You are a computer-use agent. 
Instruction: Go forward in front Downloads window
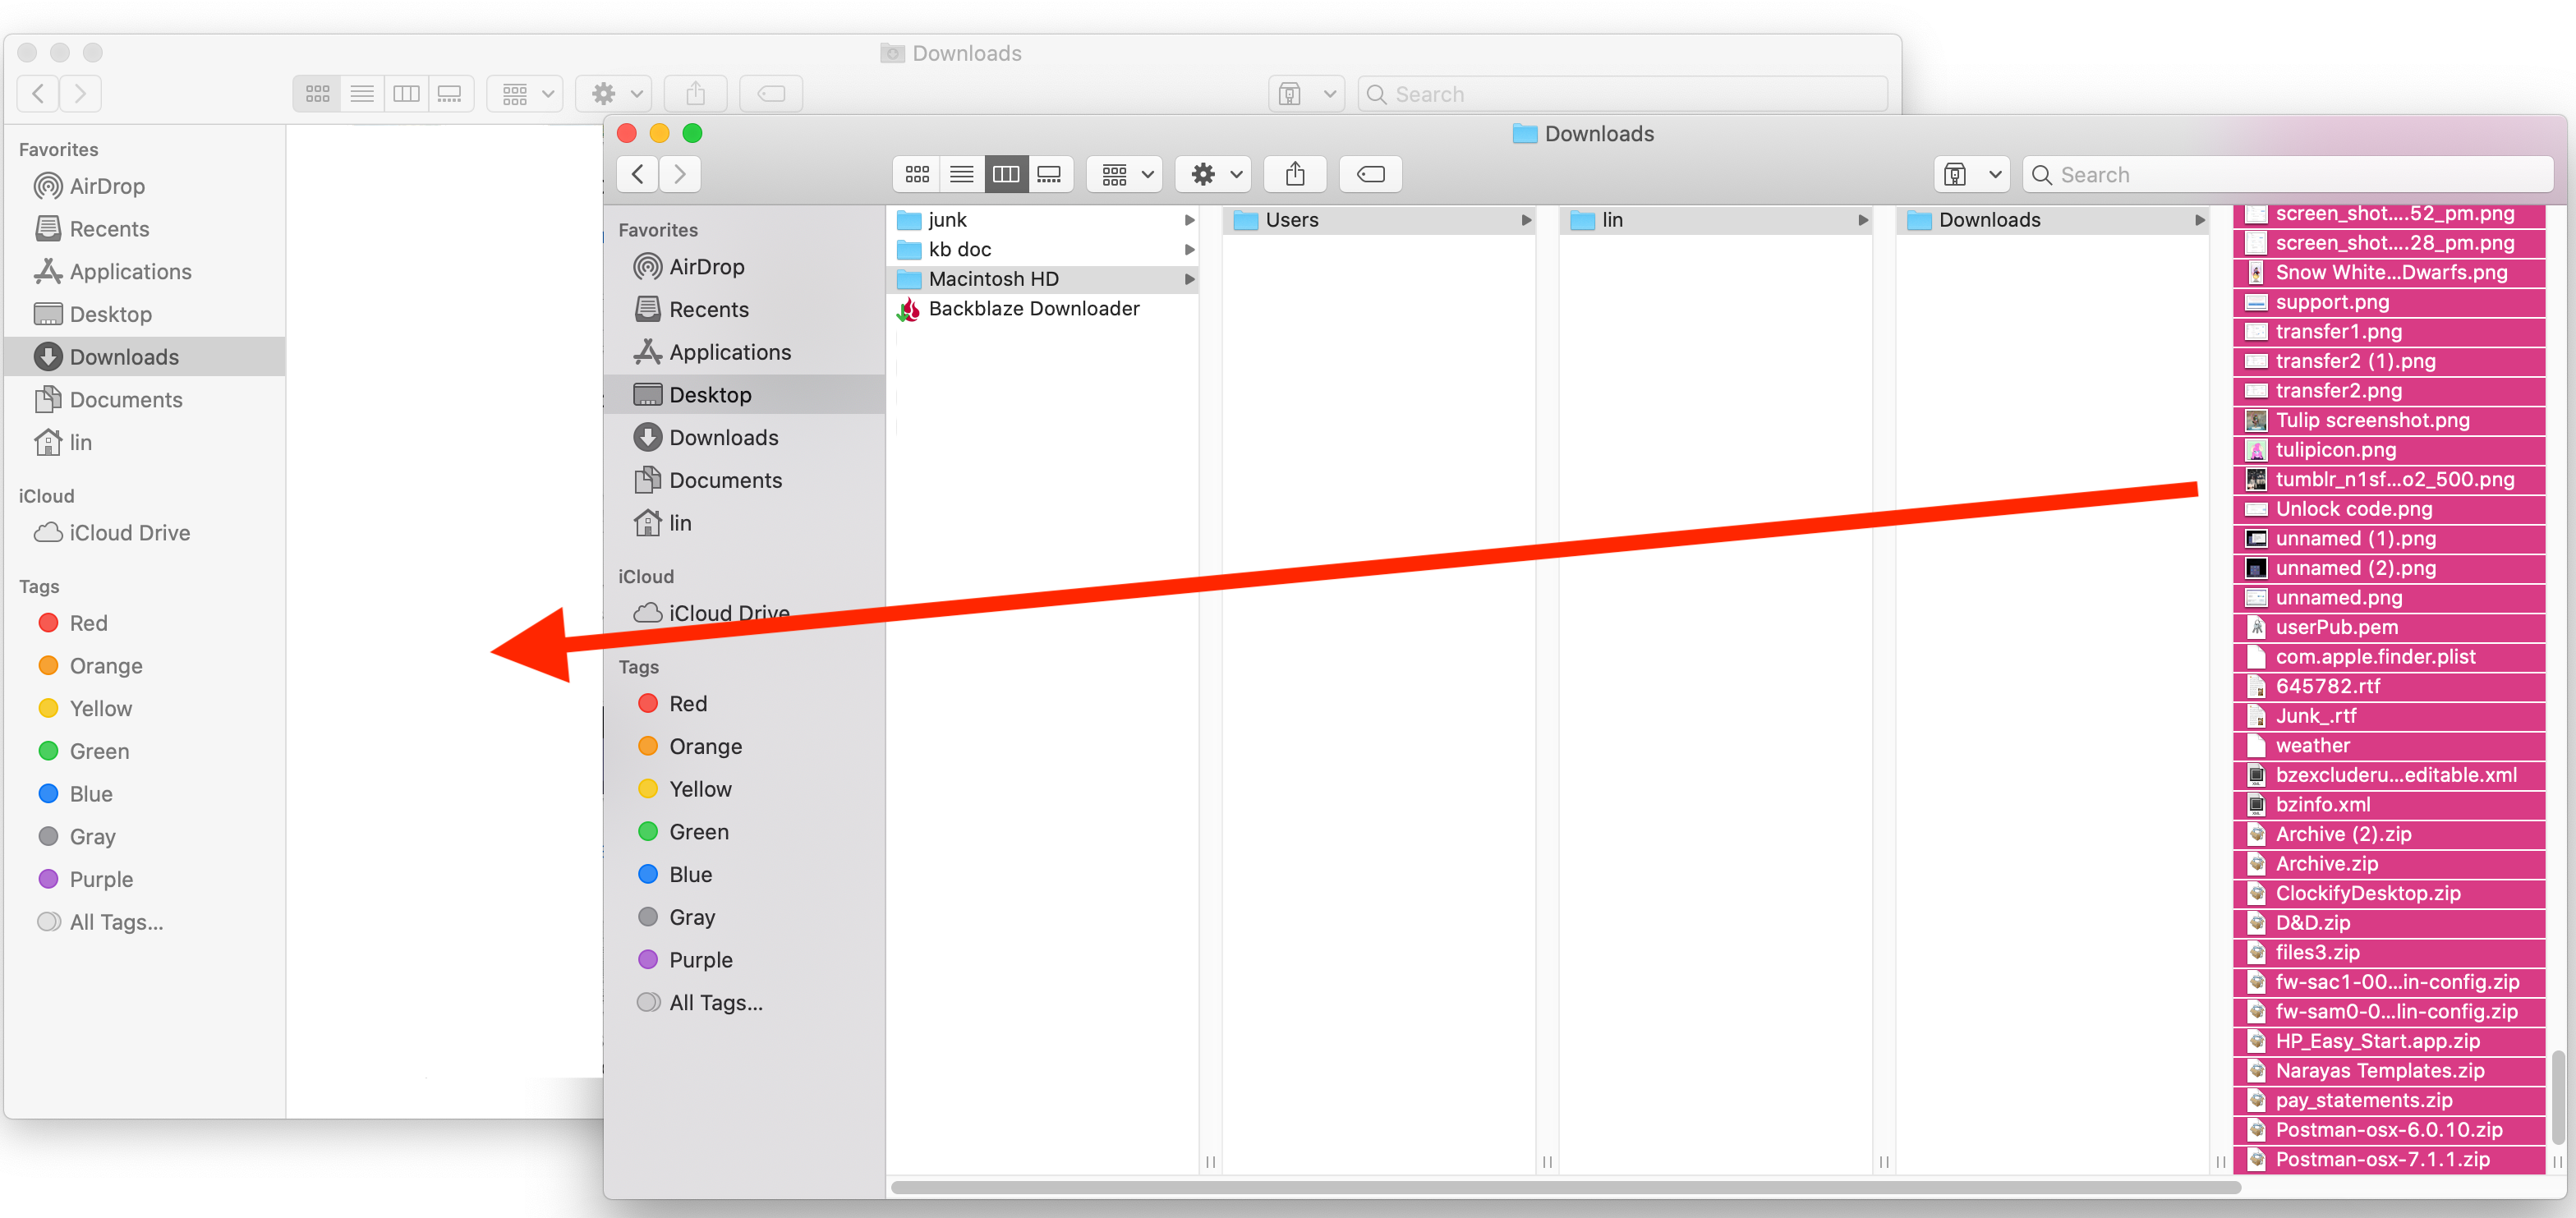(680, 174)
